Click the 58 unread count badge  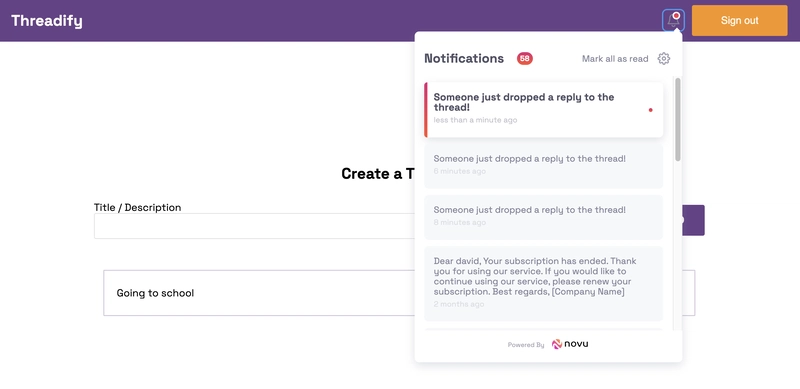[524, 59]
